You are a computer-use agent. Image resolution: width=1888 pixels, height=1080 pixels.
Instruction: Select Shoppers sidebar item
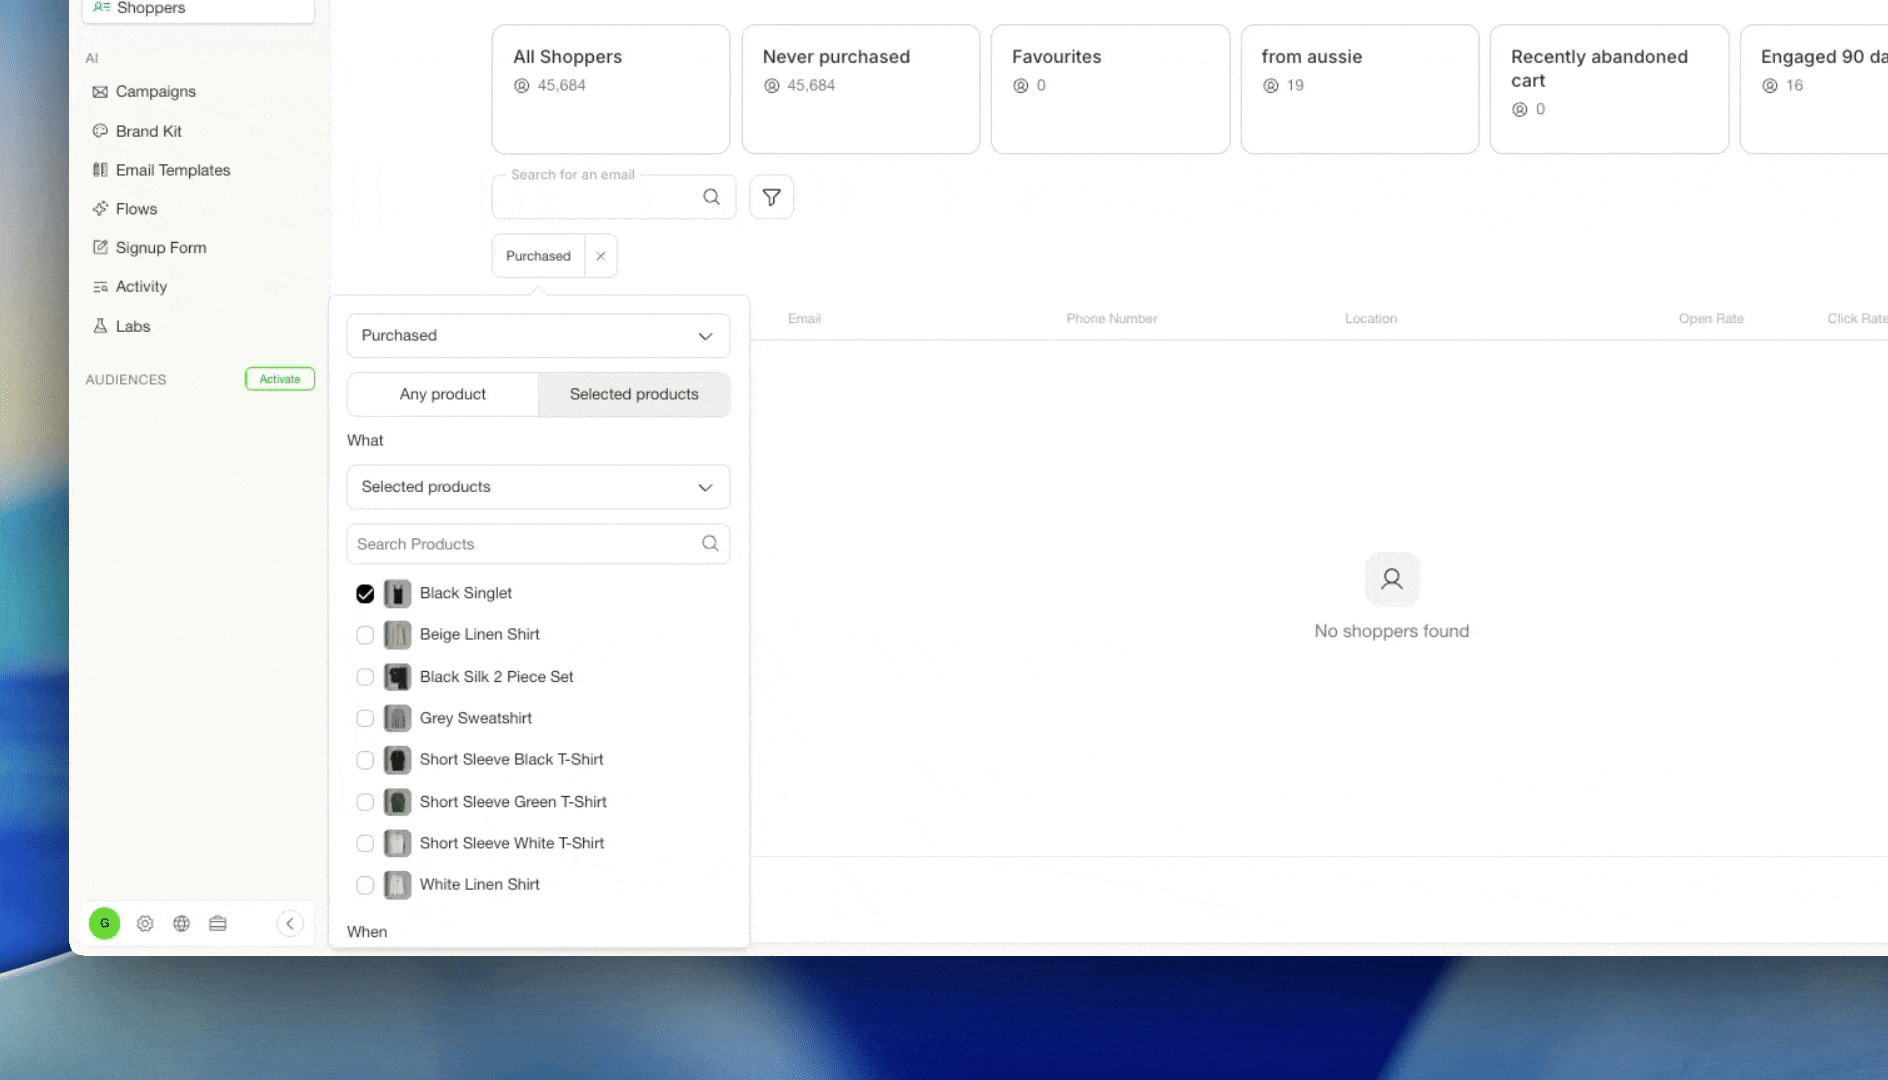point(198,8)
